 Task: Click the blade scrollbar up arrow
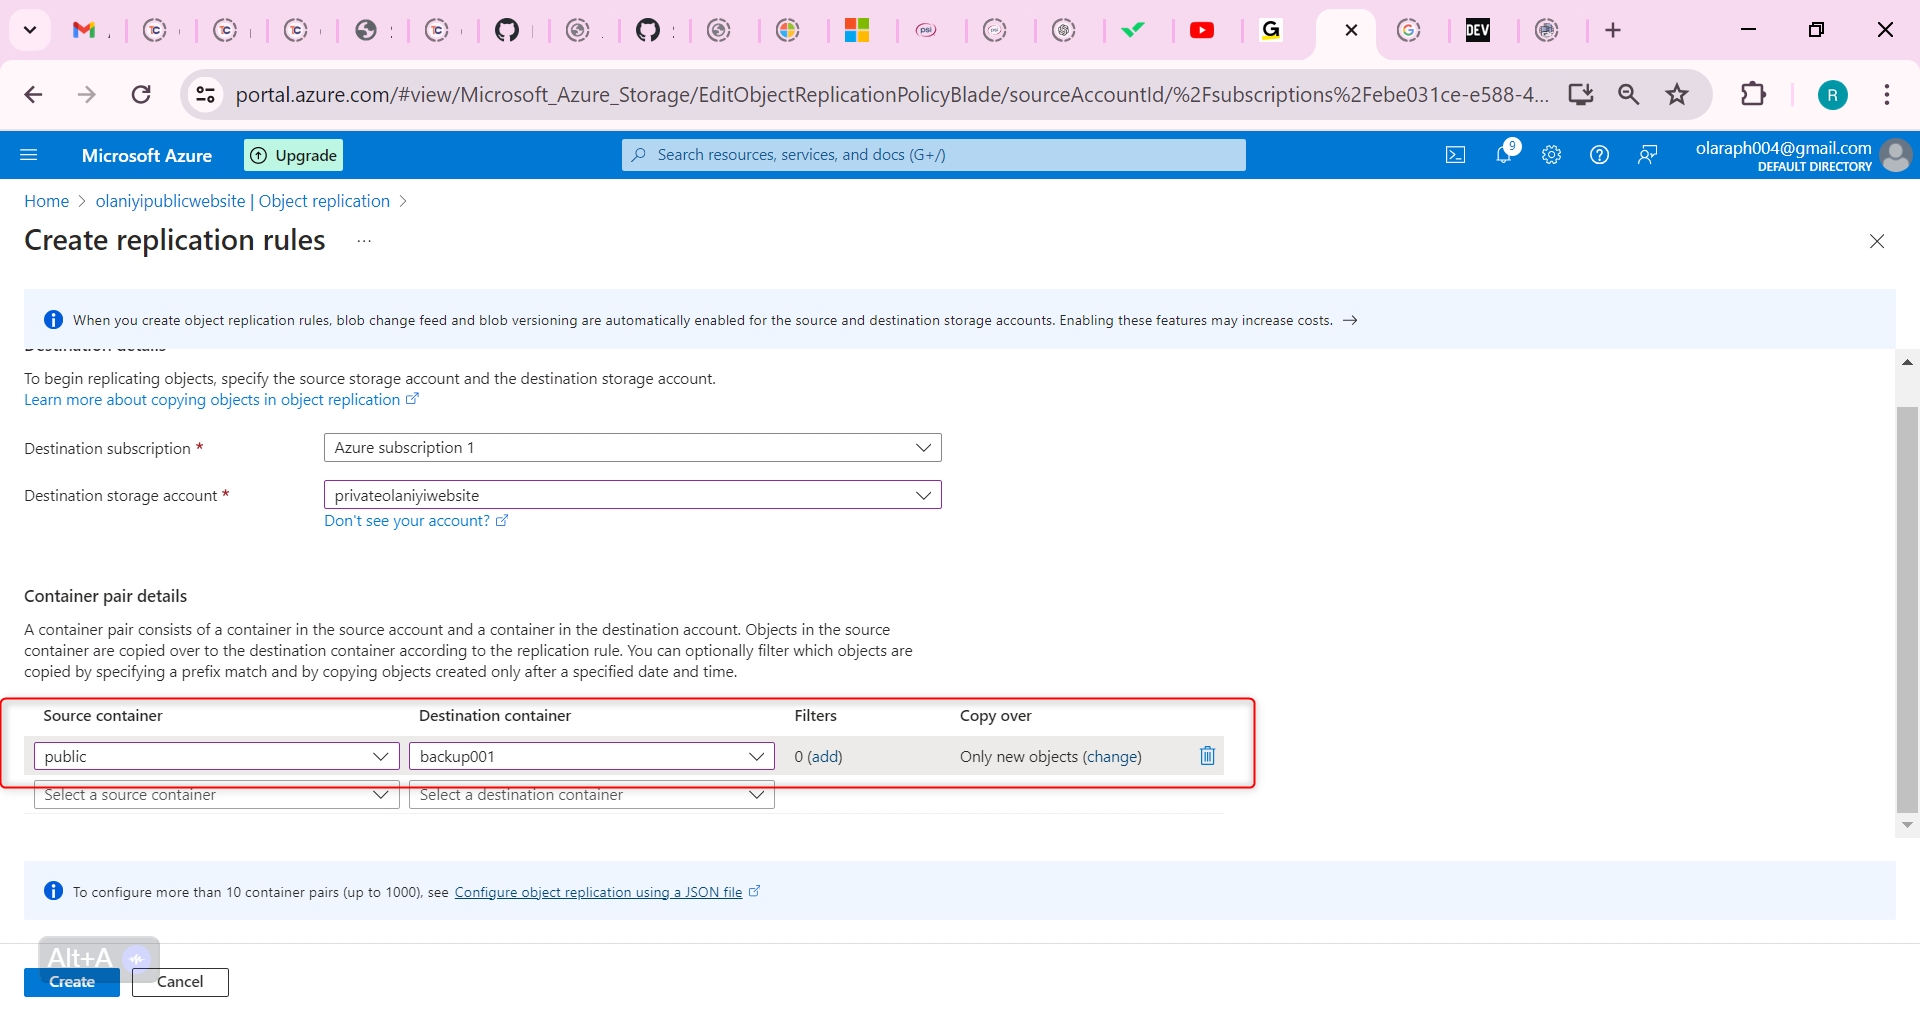pyautogui.click(x=1908, y=362)
